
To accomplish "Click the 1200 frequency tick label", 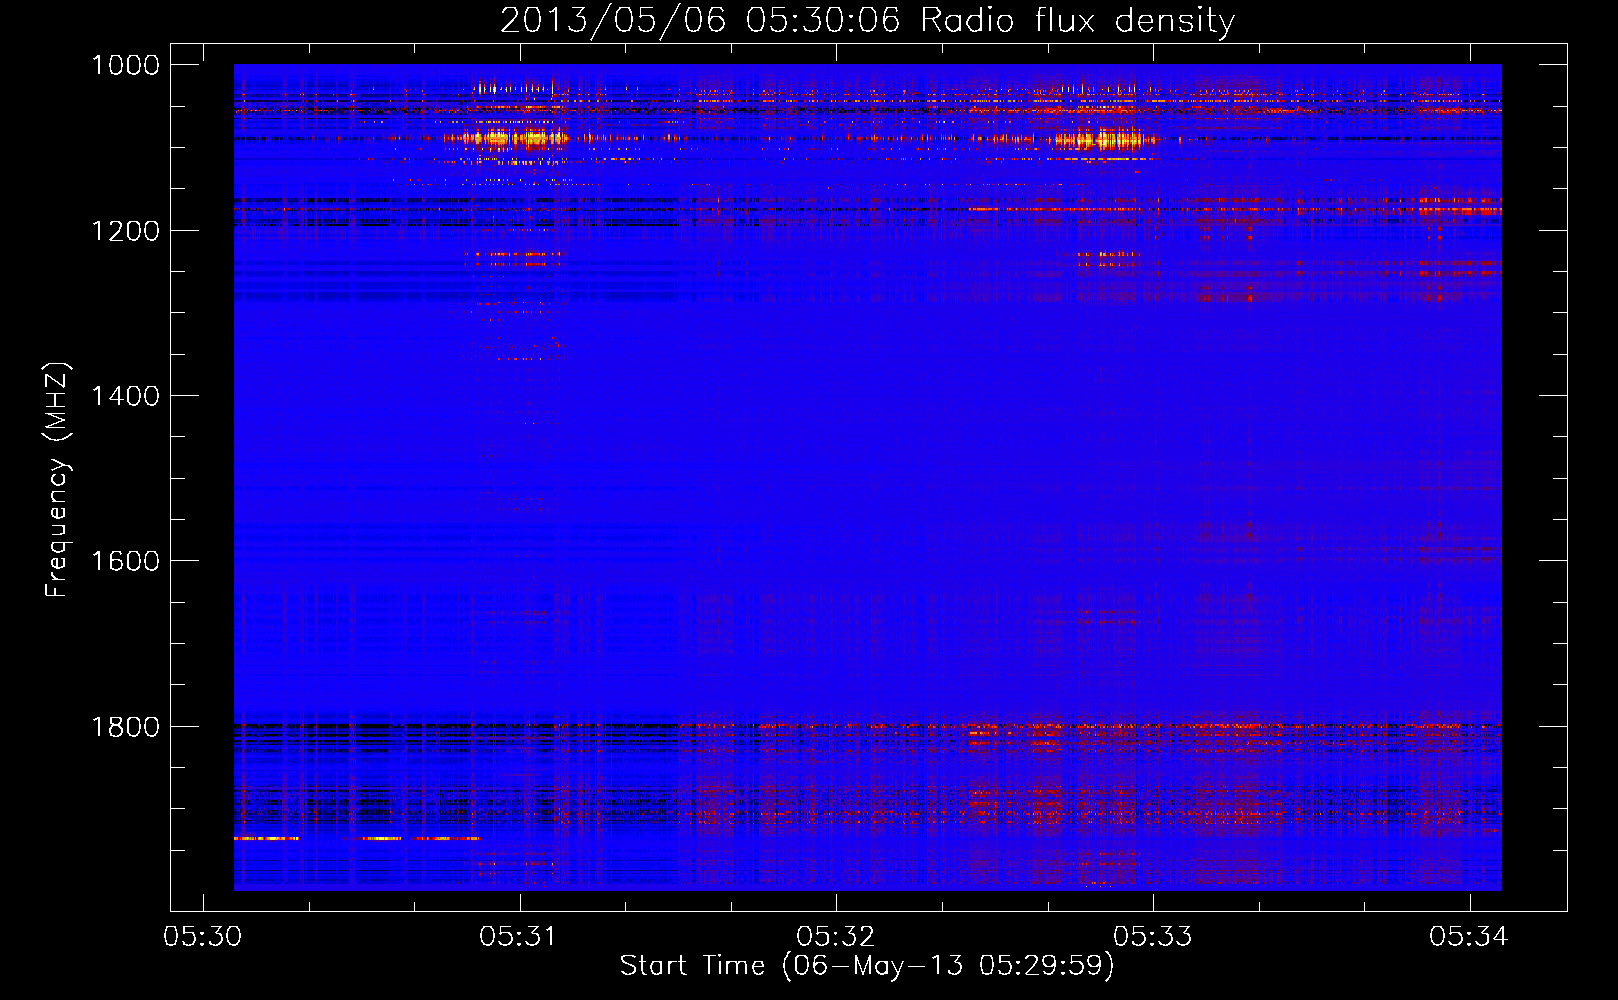I will (x=125, y=231).
